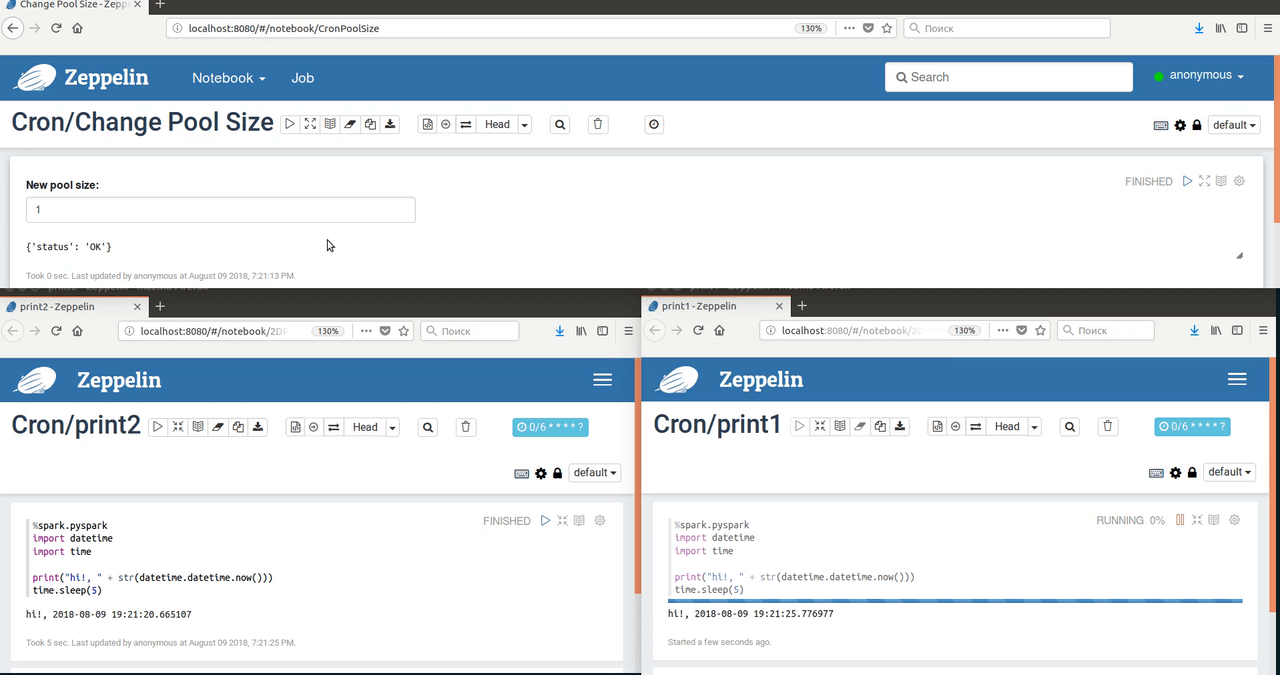Open Head revision dropdown in Cron/print1
This screenshot has width=1280, height=675.
click(x=1013, y=426)
